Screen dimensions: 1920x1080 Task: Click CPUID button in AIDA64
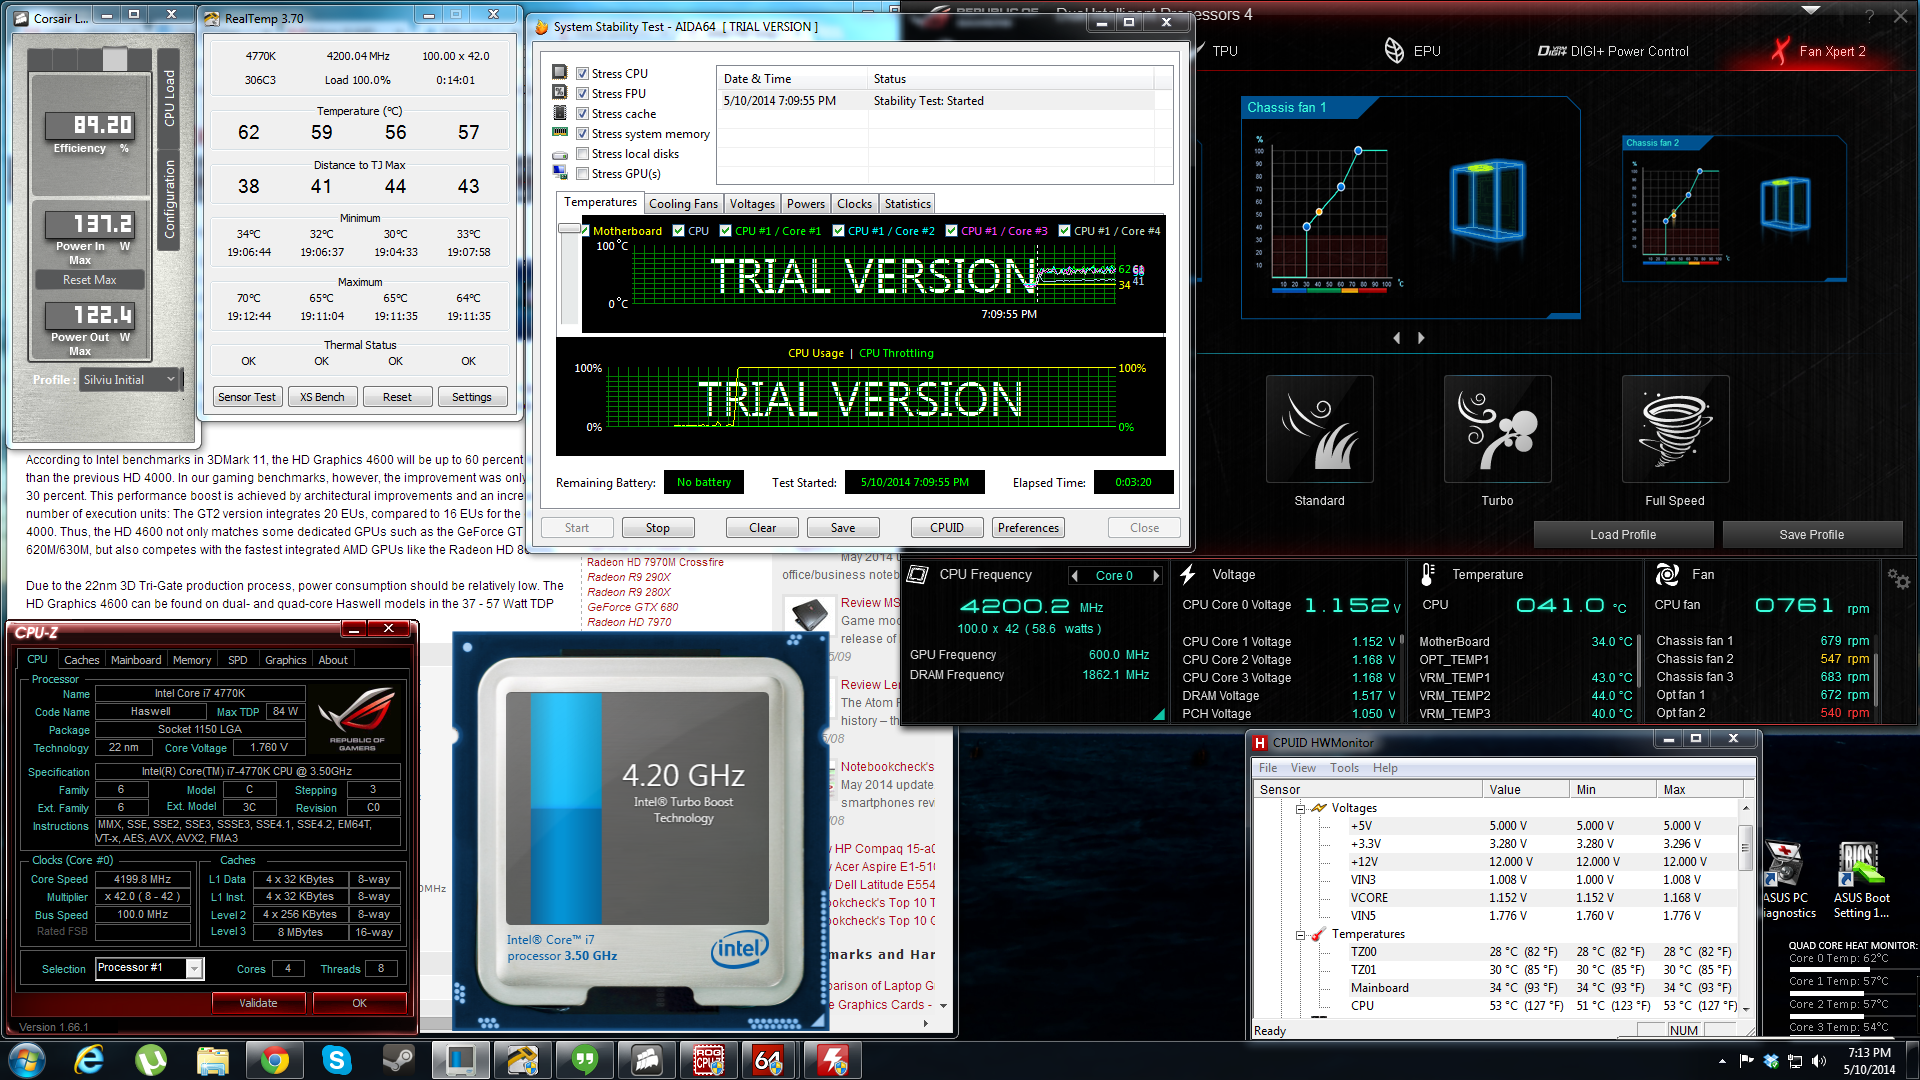pyautogui.click(x=947, y=527)
